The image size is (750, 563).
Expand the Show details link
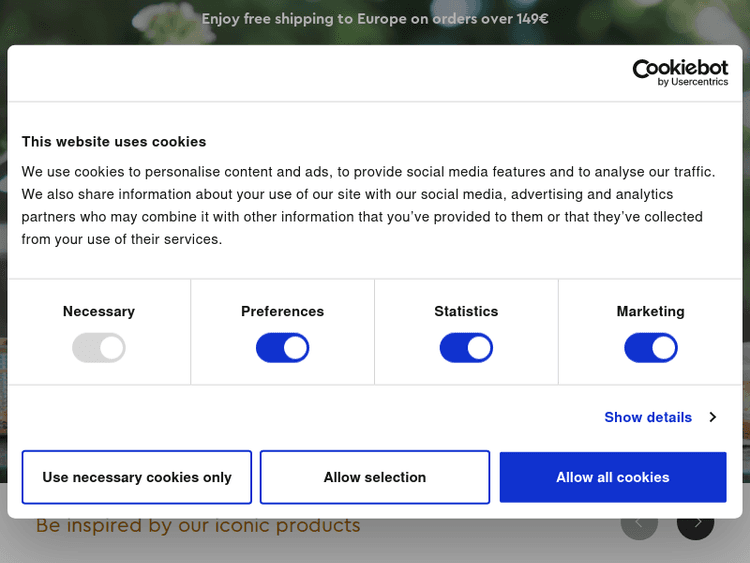point(648,417)
